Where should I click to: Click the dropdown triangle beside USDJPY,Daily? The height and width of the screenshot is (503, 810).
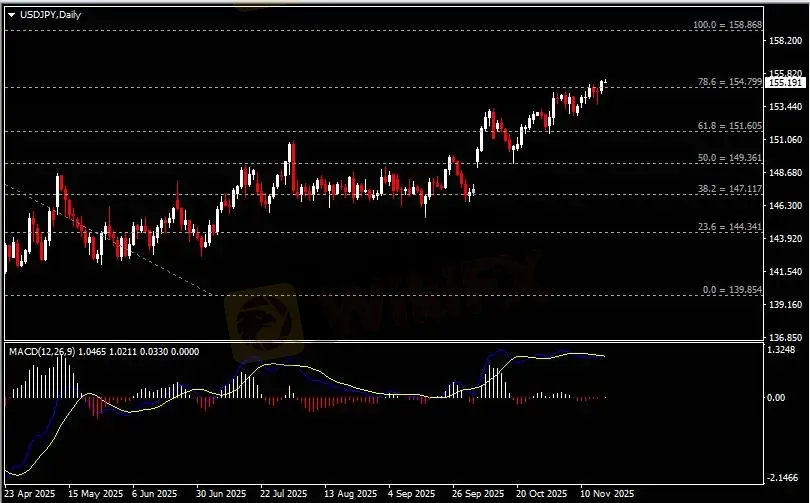11,13
